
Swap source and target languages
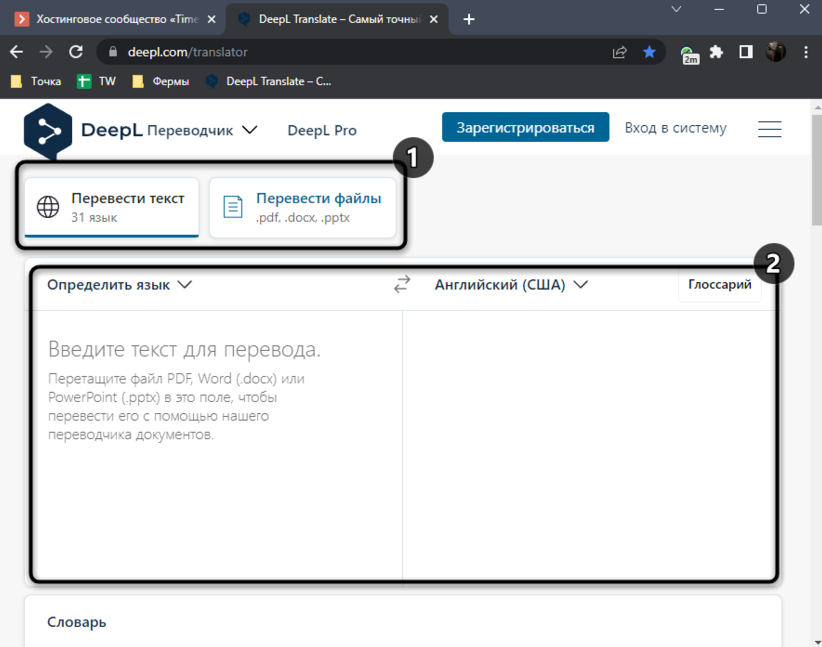(402, 285)
